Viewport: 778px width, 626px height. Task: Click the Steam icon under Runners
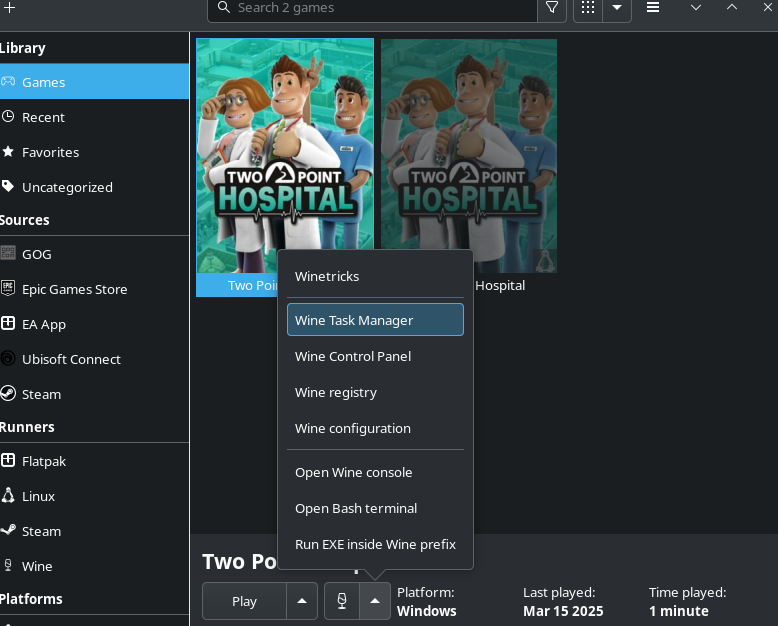(x=8, y=530)
